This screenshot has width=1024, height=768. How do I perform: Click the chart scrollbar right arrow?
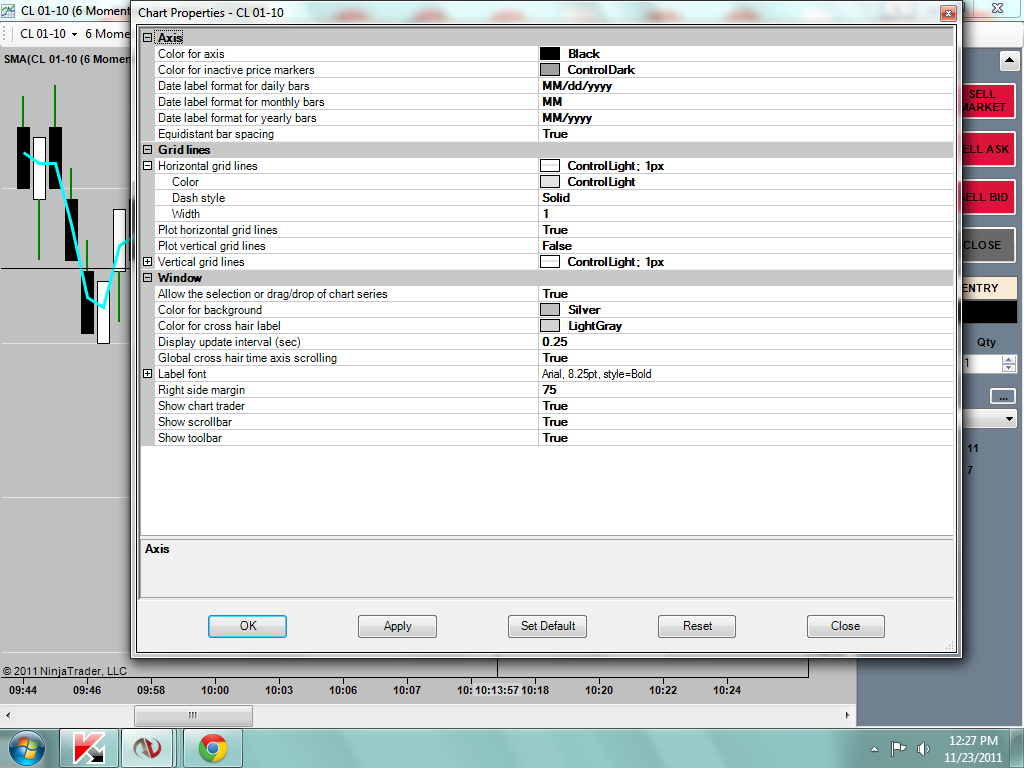click(x=848, y=715)
